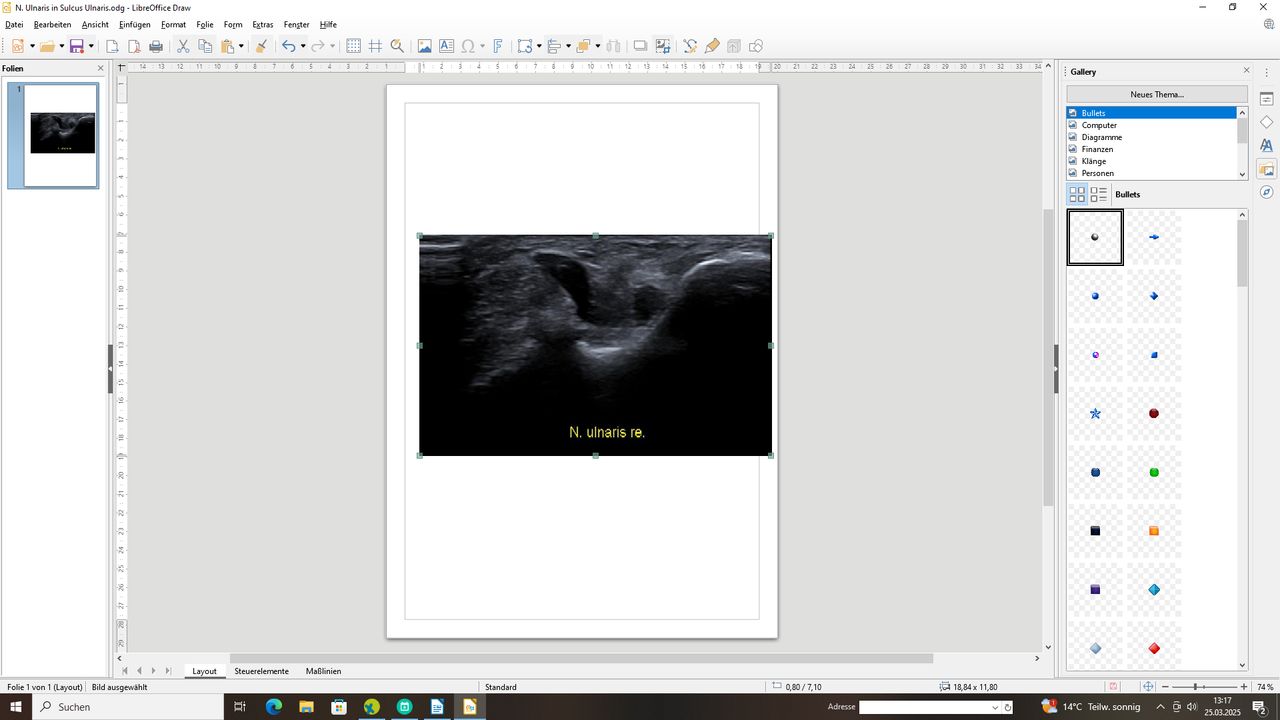Click the Undo arrow icon
The width and height of the screenshot is (1280, 720).
288,46
